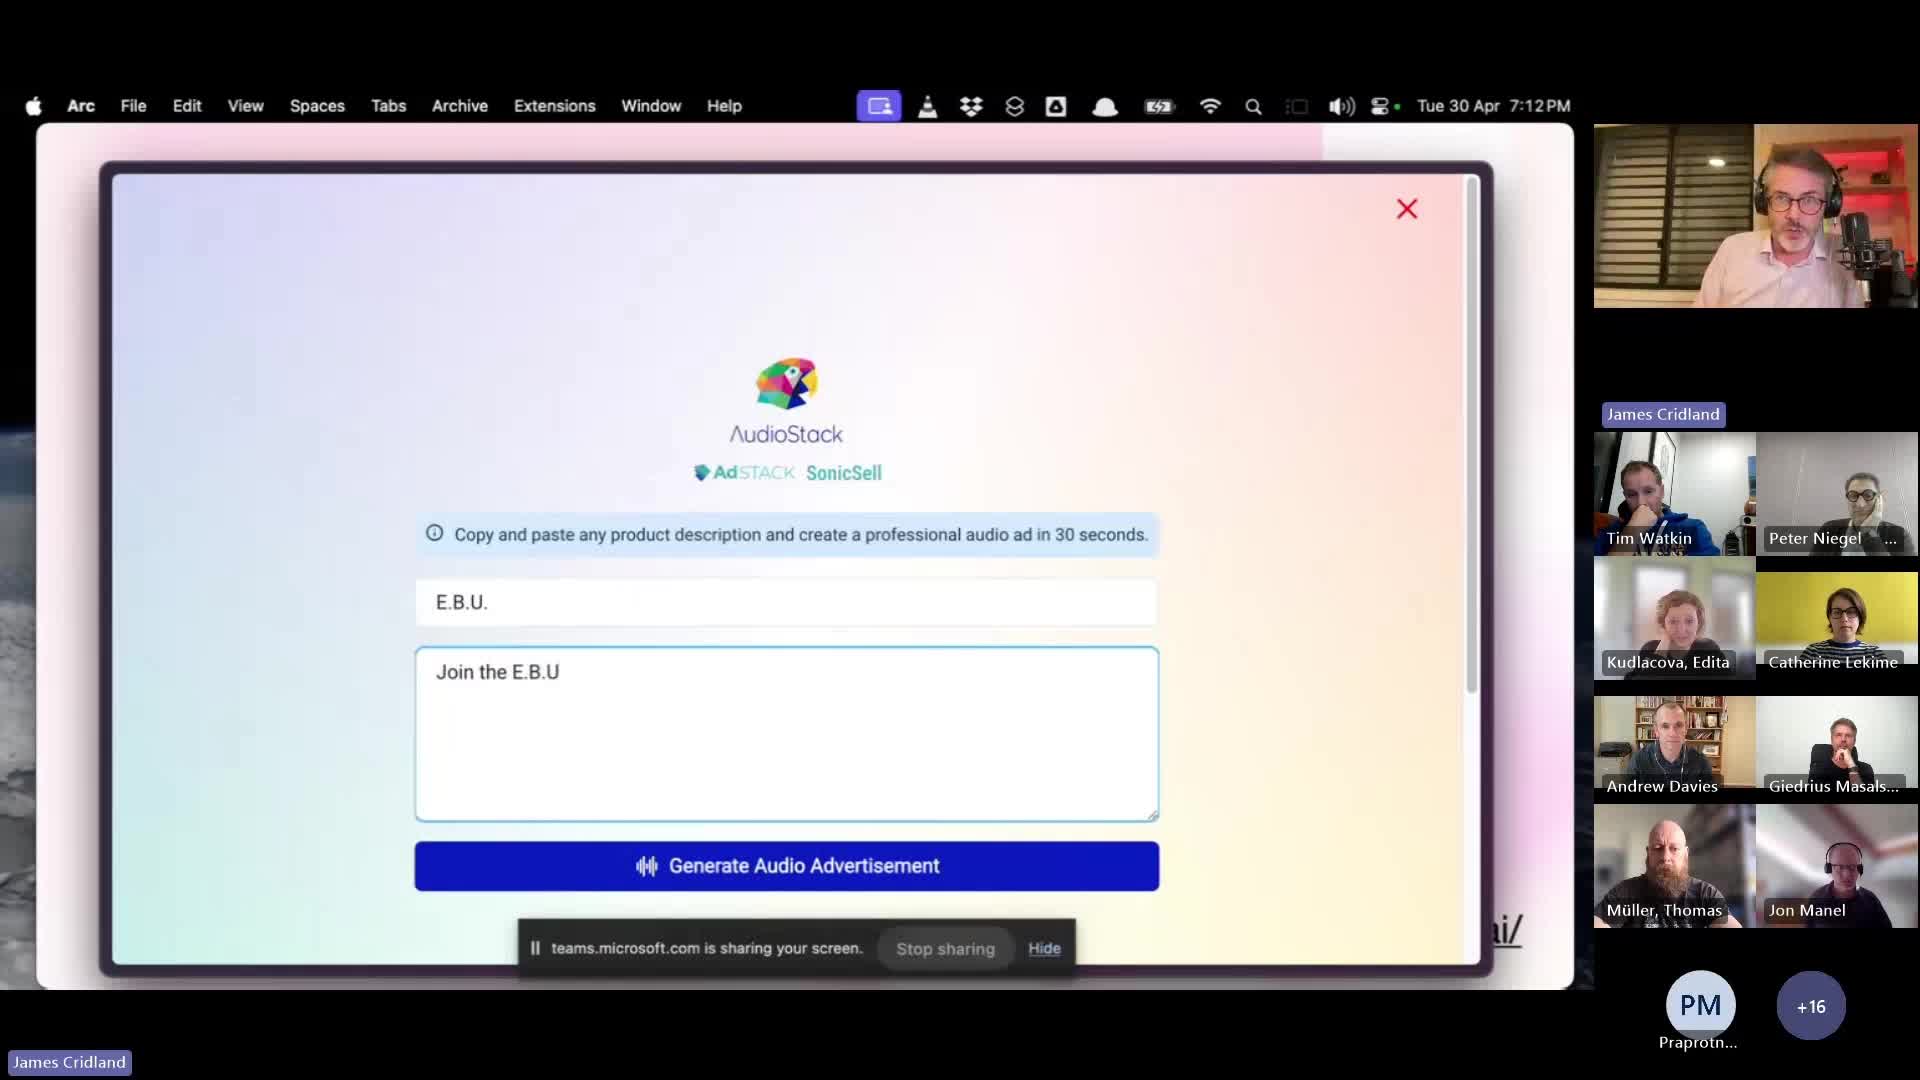Open the Tabs menu
The height and width of the screenshot is (1080, 1920).
(x=388, y=106)
